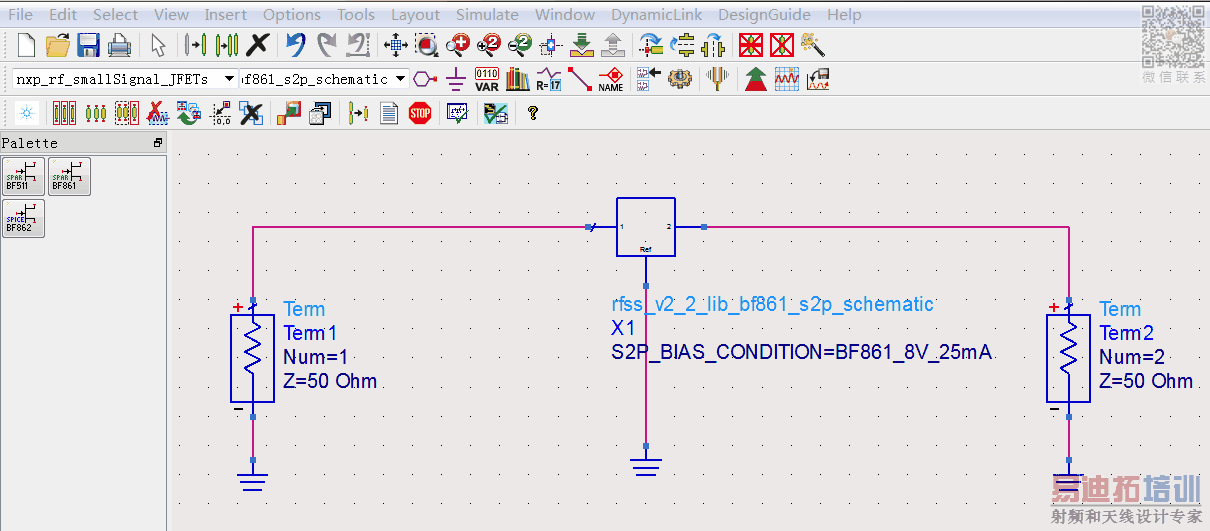The width and height of the screenshot is (1210, 531).
Task: Select the red insert wire tool
Action: [x=579, y=79]
